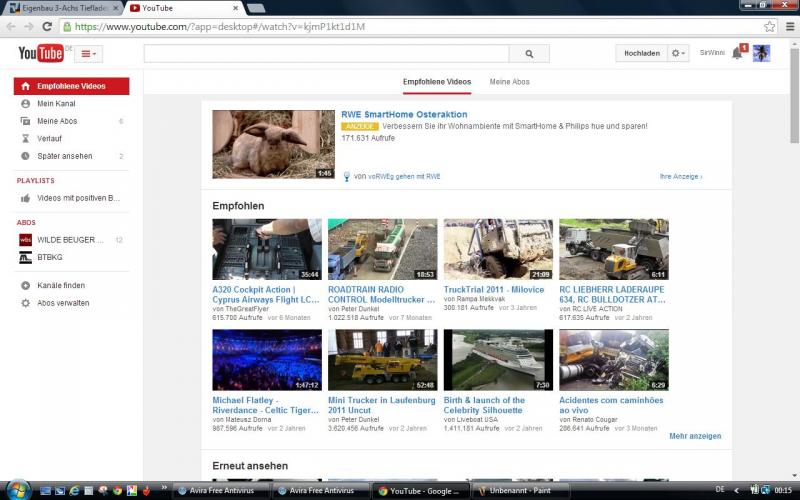Open the notifications bell
This screenshot has width=800, height=500.
point(738,53)
